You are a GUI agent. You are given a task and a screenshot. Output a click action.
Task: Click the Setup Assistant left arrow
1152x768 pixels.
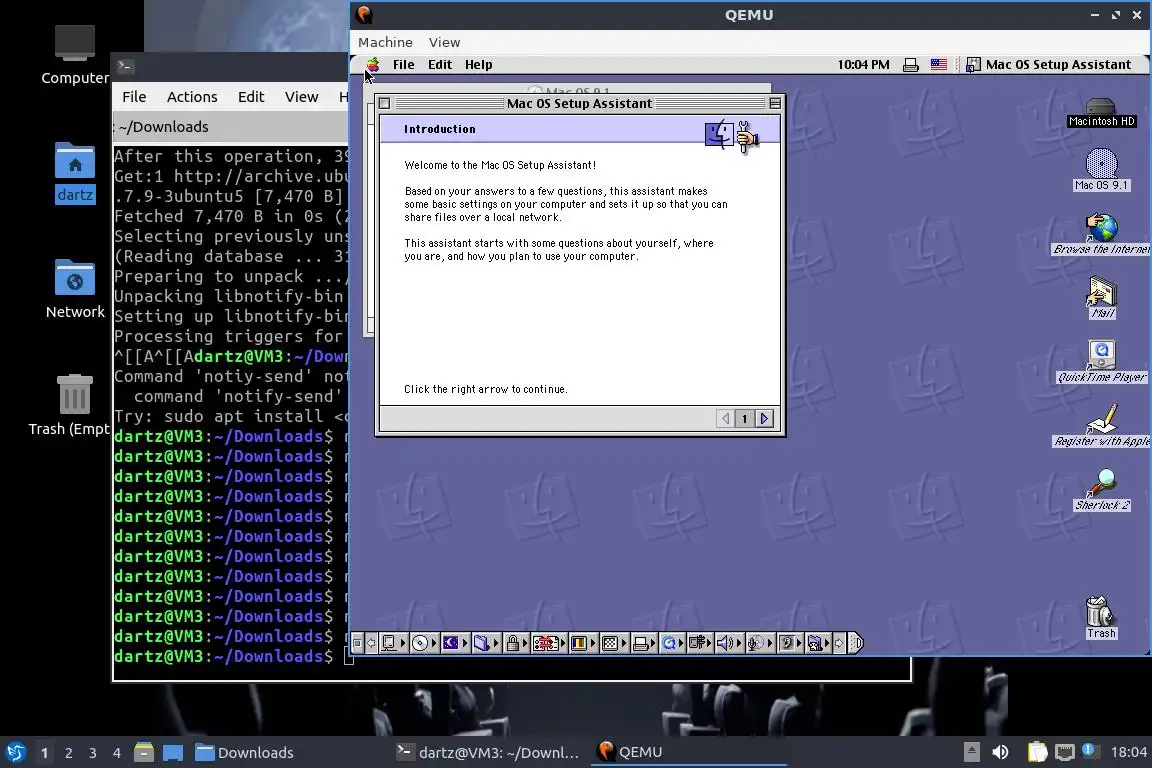[x=725, y=418]
